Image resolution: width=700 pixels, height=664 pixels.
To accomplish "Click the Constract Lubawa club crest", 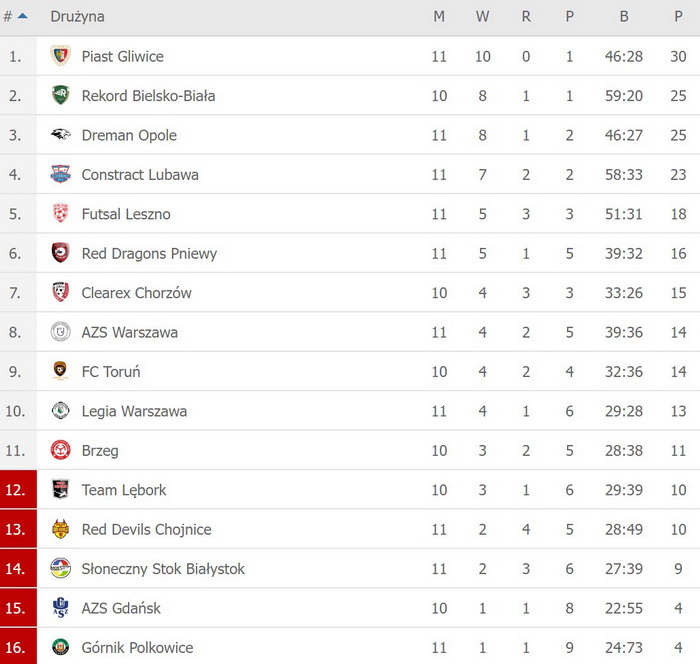I will pyautogui.click(x=60, y=174).
